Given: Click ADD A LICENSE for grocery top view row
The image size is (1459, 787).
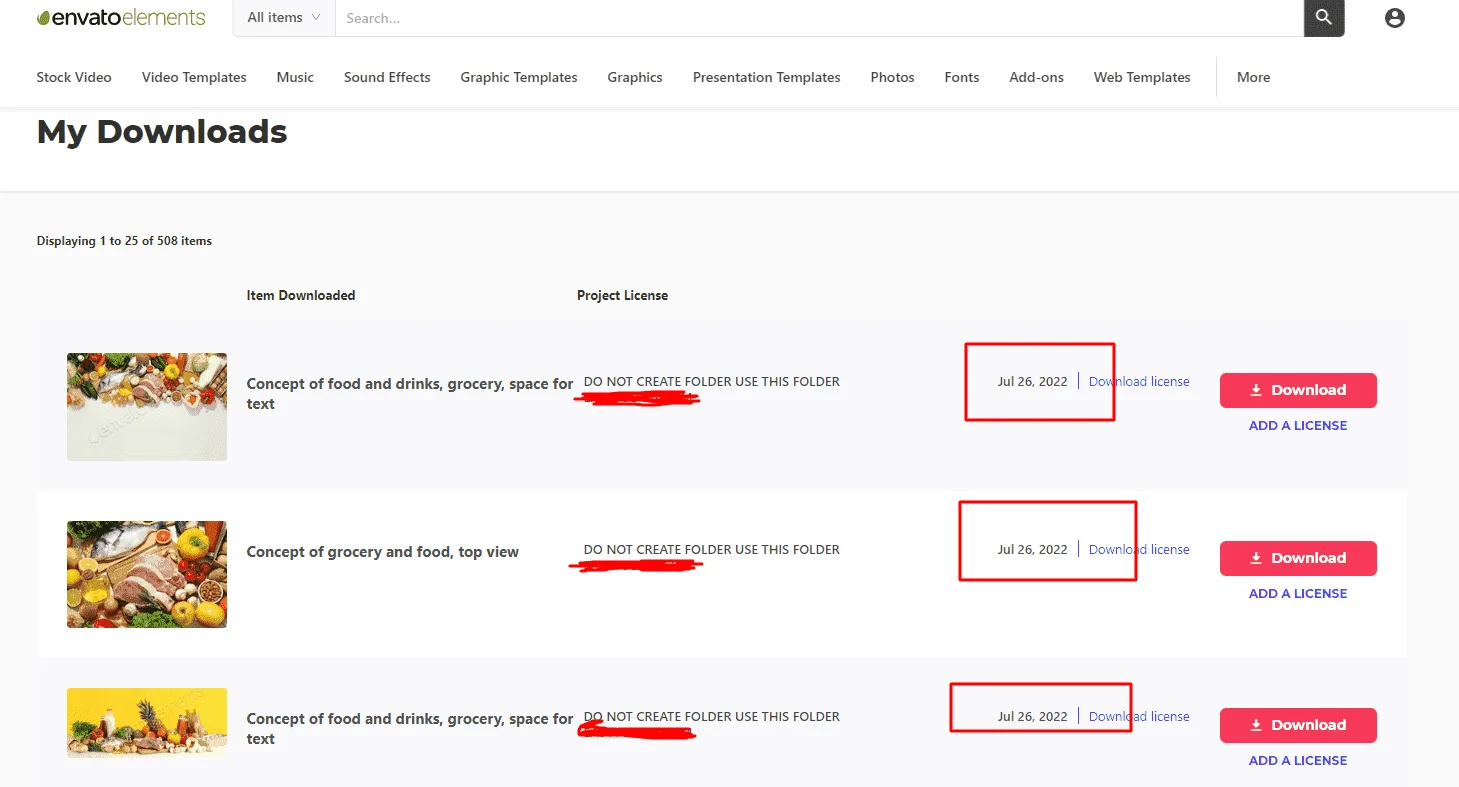Looking at the screenshot, I should point(1298,594).
